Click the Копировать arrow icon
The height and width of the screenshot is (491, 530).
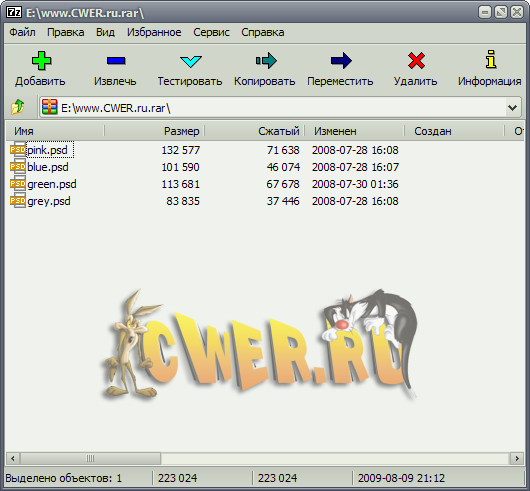point(266,61)
